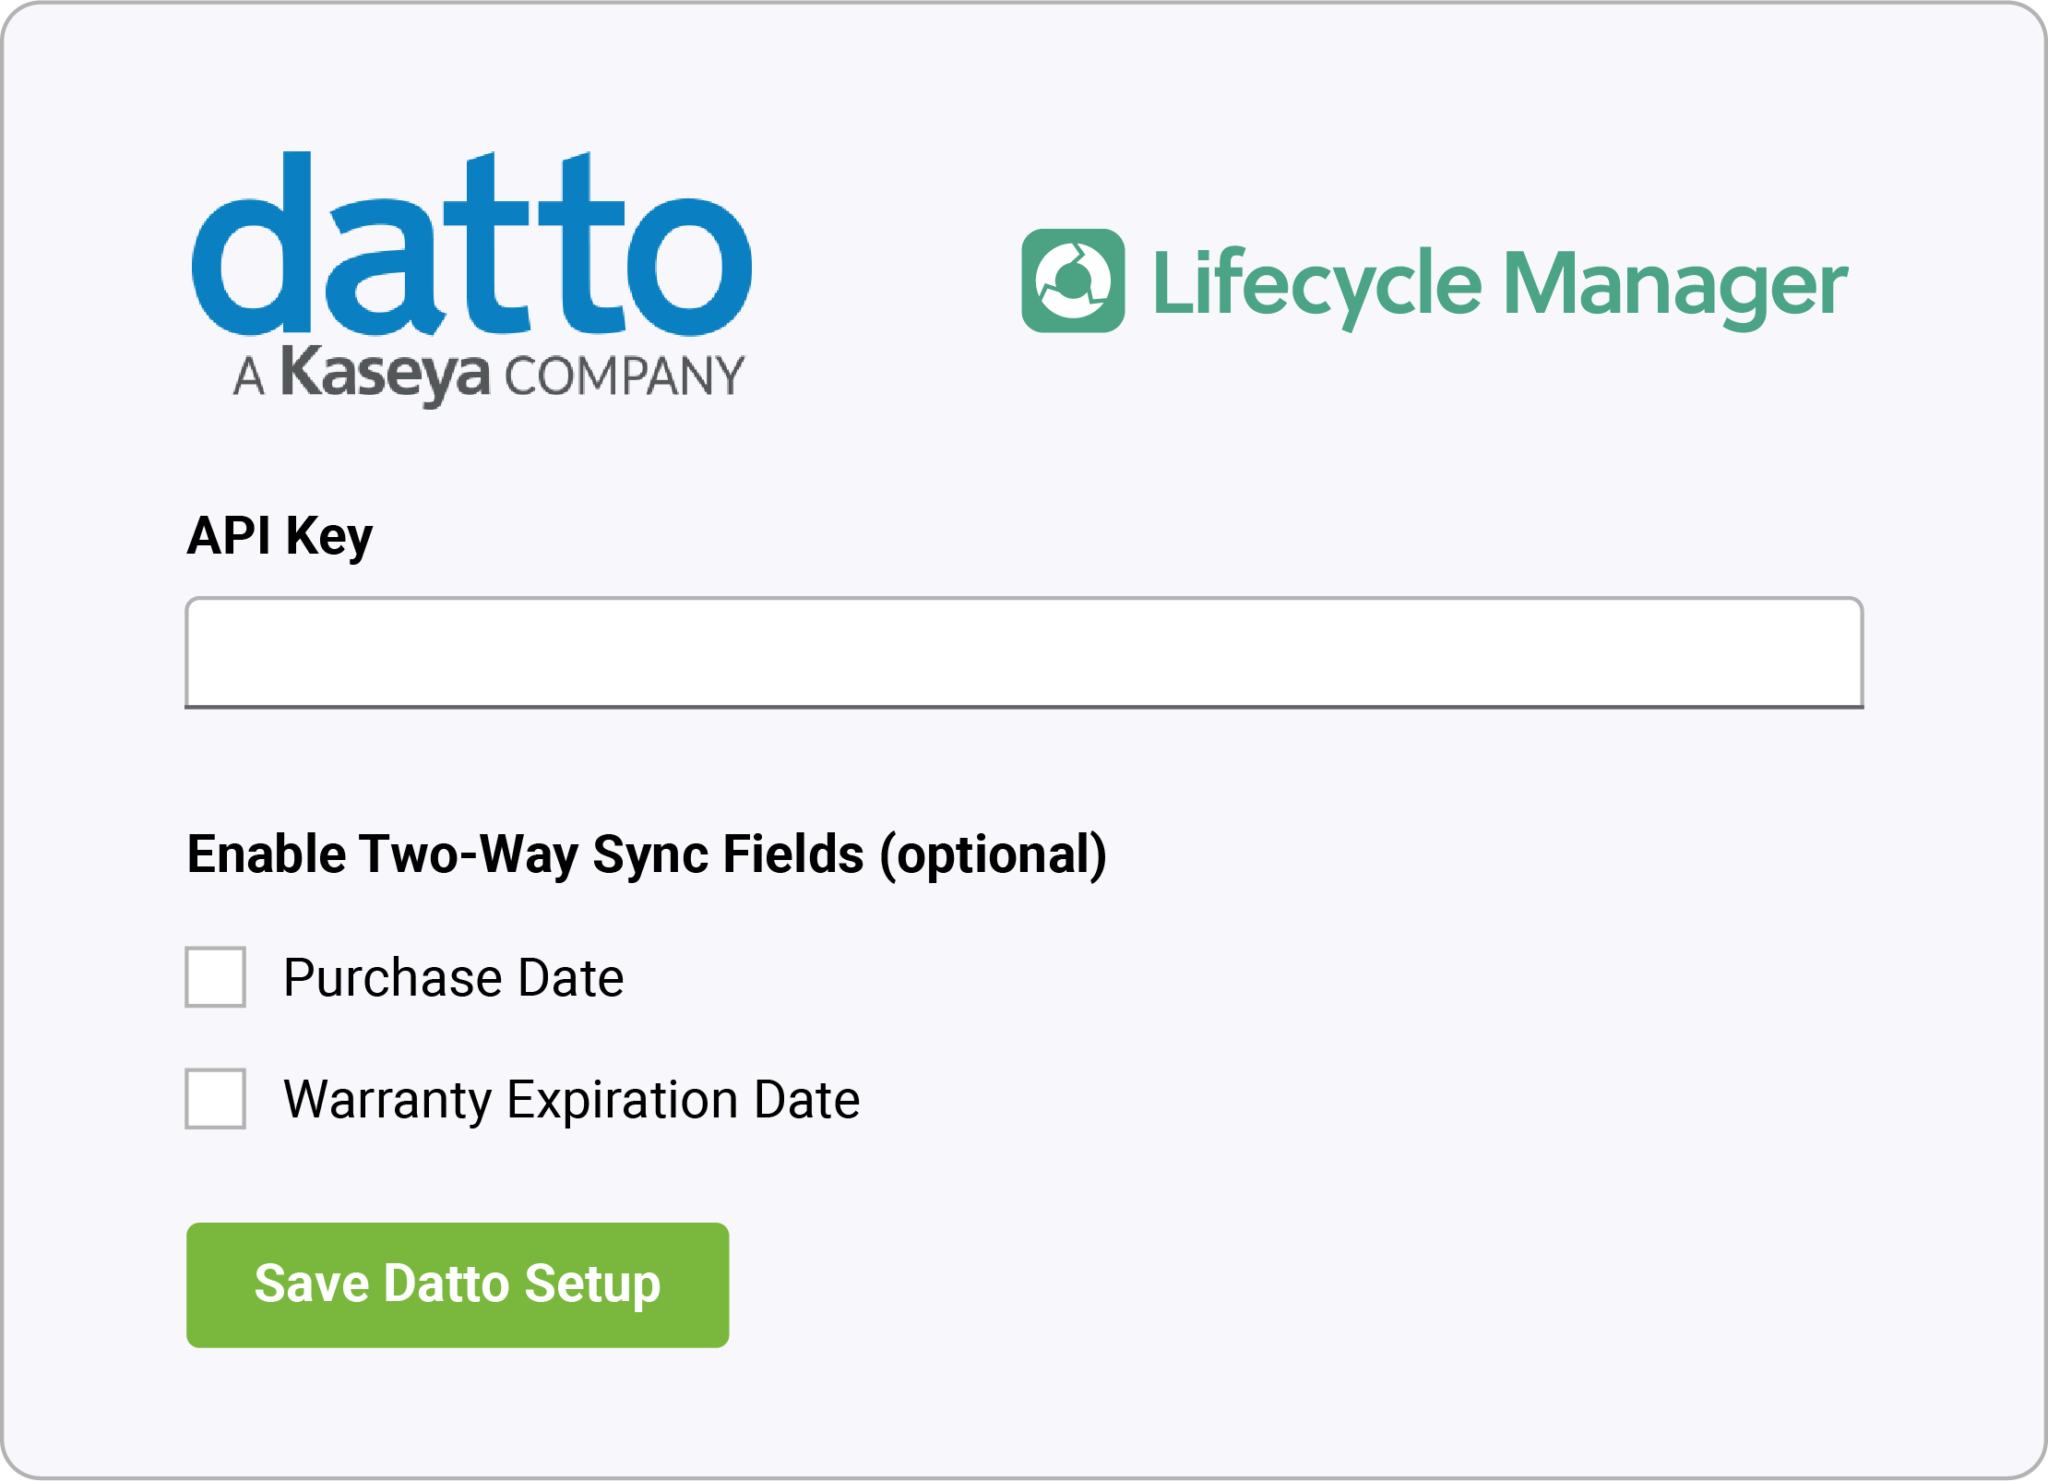Screen dimensions: 2048x1481
Task: Select the API Key section label
Action: pyautogui.click(x=280, y=536)
